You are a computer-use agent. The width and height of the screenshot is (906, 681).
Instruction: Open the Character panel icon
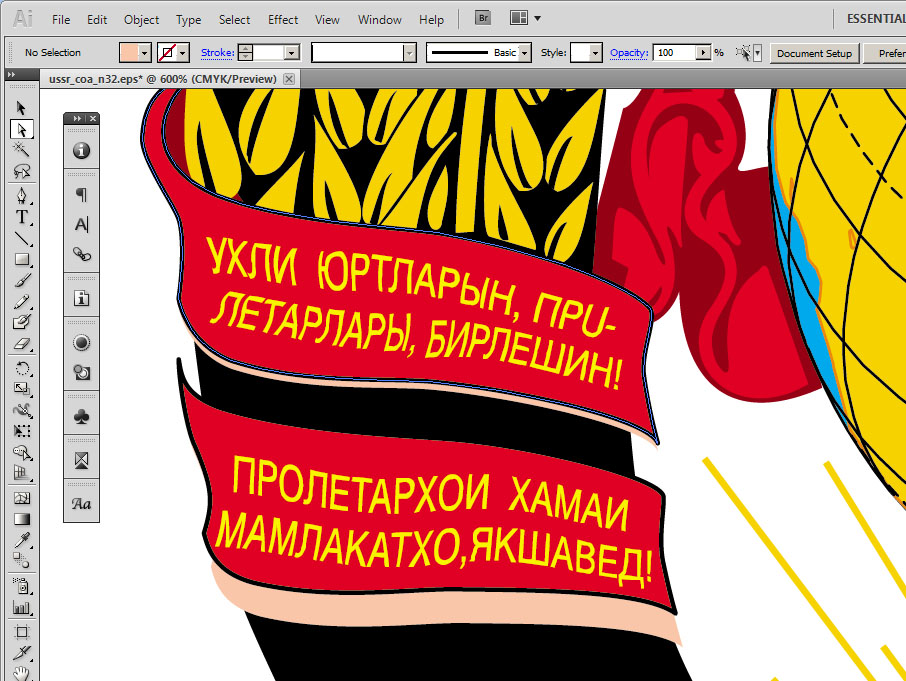[81, 224]
